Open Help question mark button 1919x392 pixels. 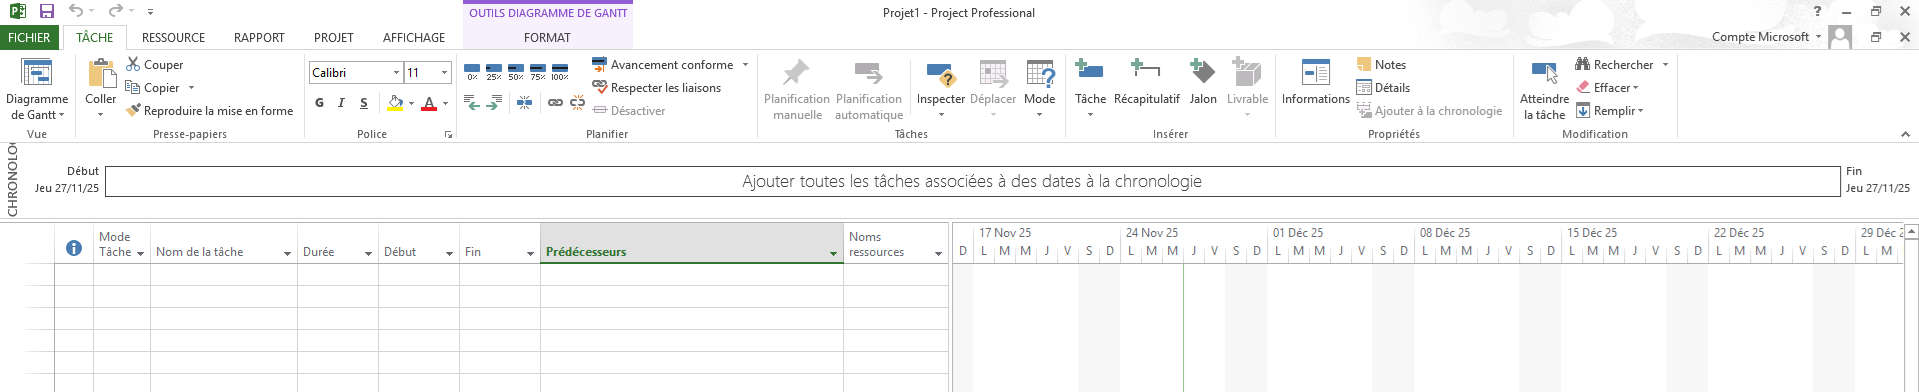[x=1817, y=11]
